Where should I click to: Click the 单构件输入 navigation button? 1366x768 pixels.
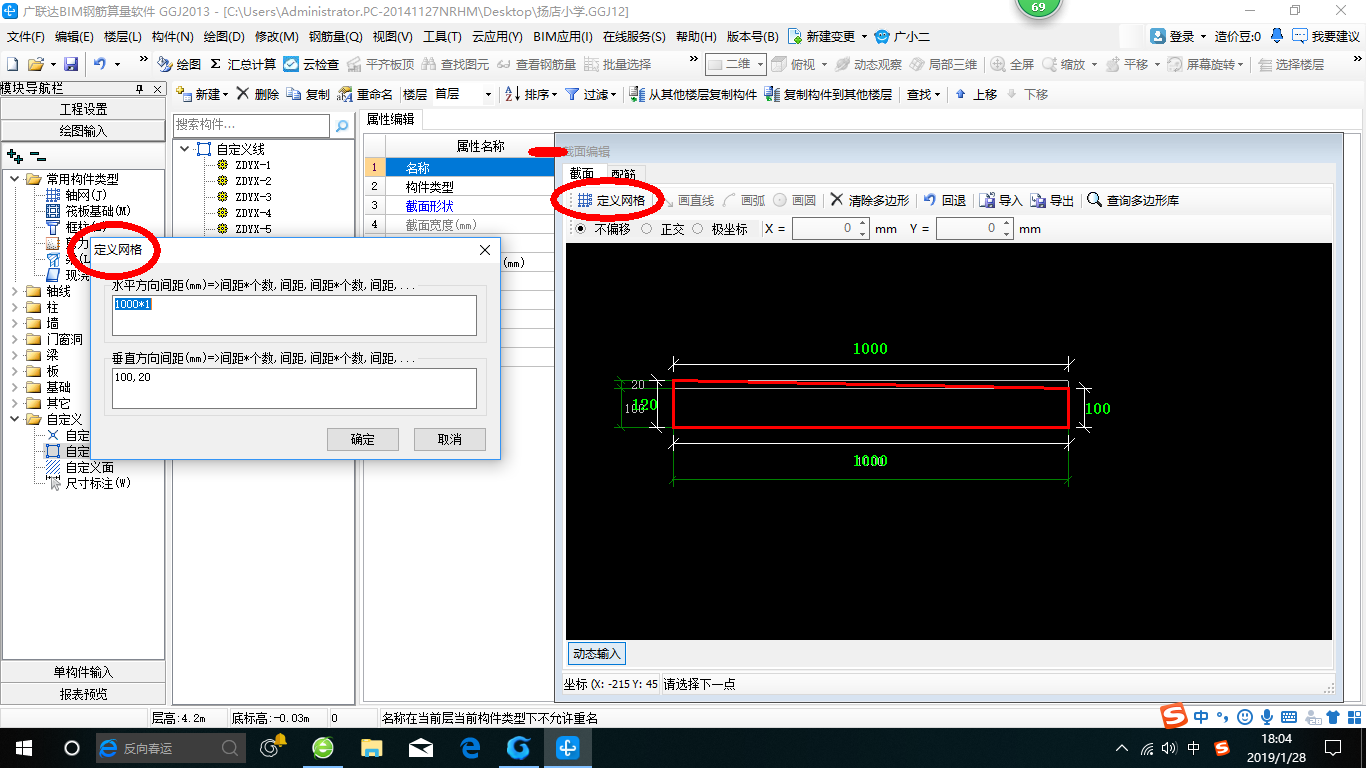tap(83, 672)
